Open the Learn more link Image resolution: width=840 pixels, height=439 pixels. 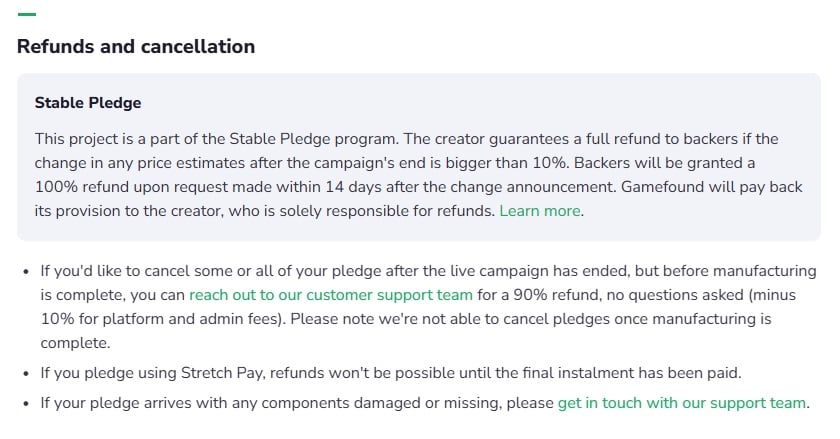pos(539,211)
